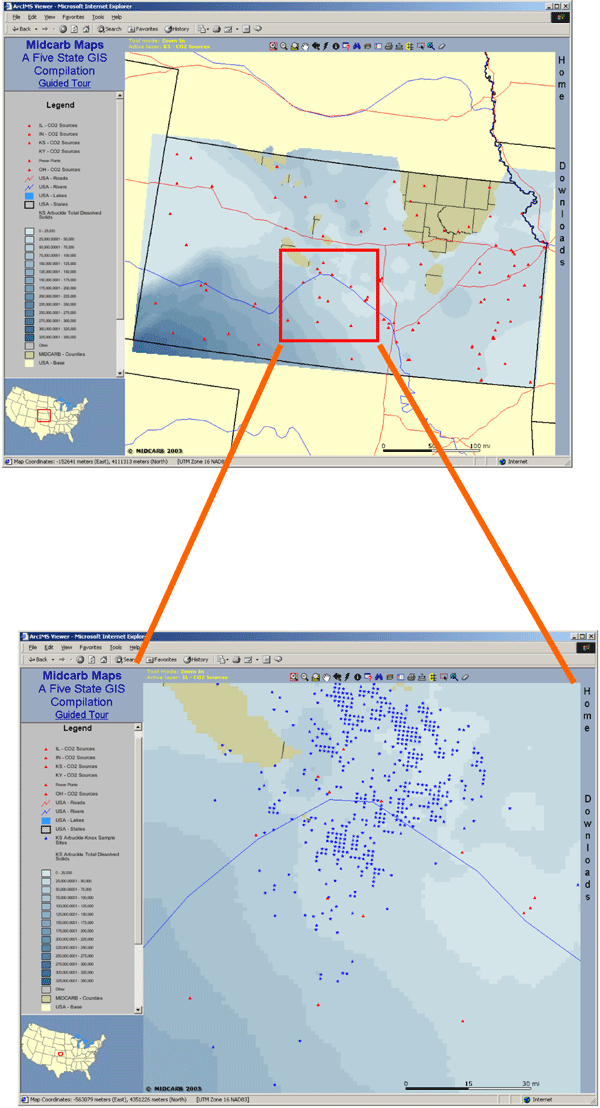Click vertical Downloads link in statewide Kansas window
The height and width of the screenshot is (1108, 600).
tap(563, 215)
